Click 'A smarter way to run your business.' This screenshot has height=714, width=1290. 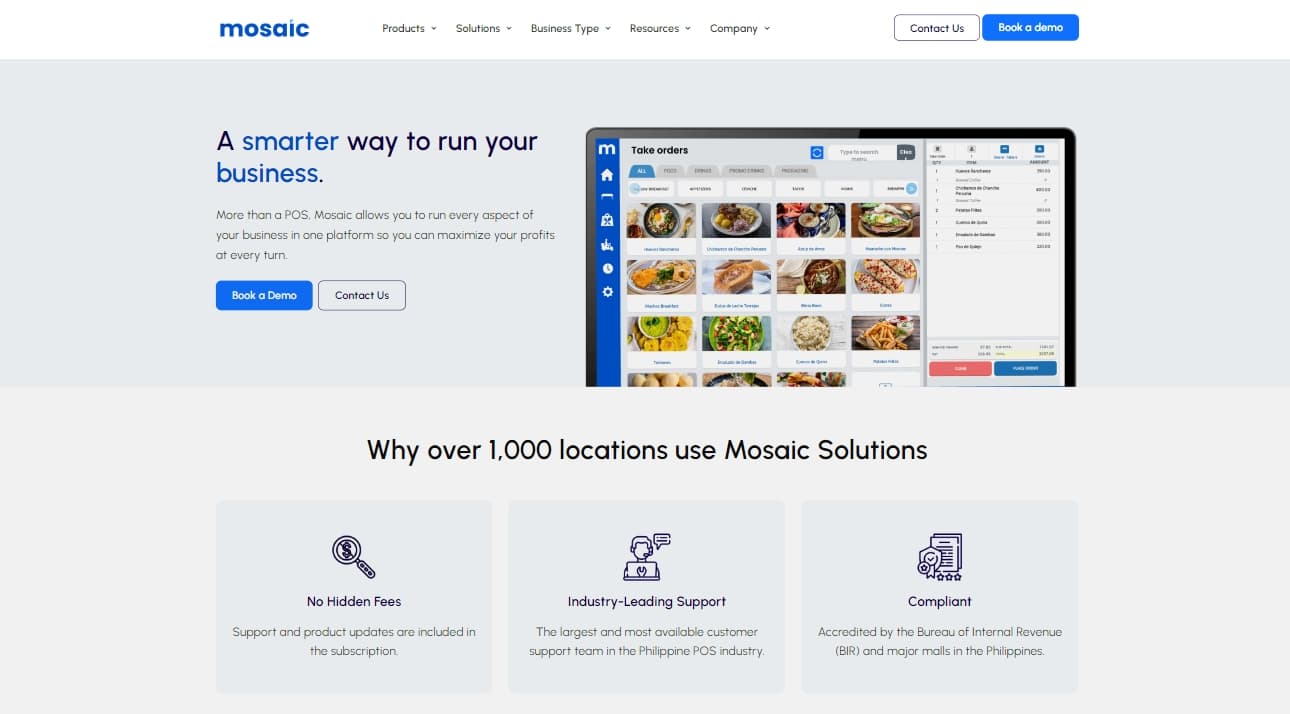377,157
